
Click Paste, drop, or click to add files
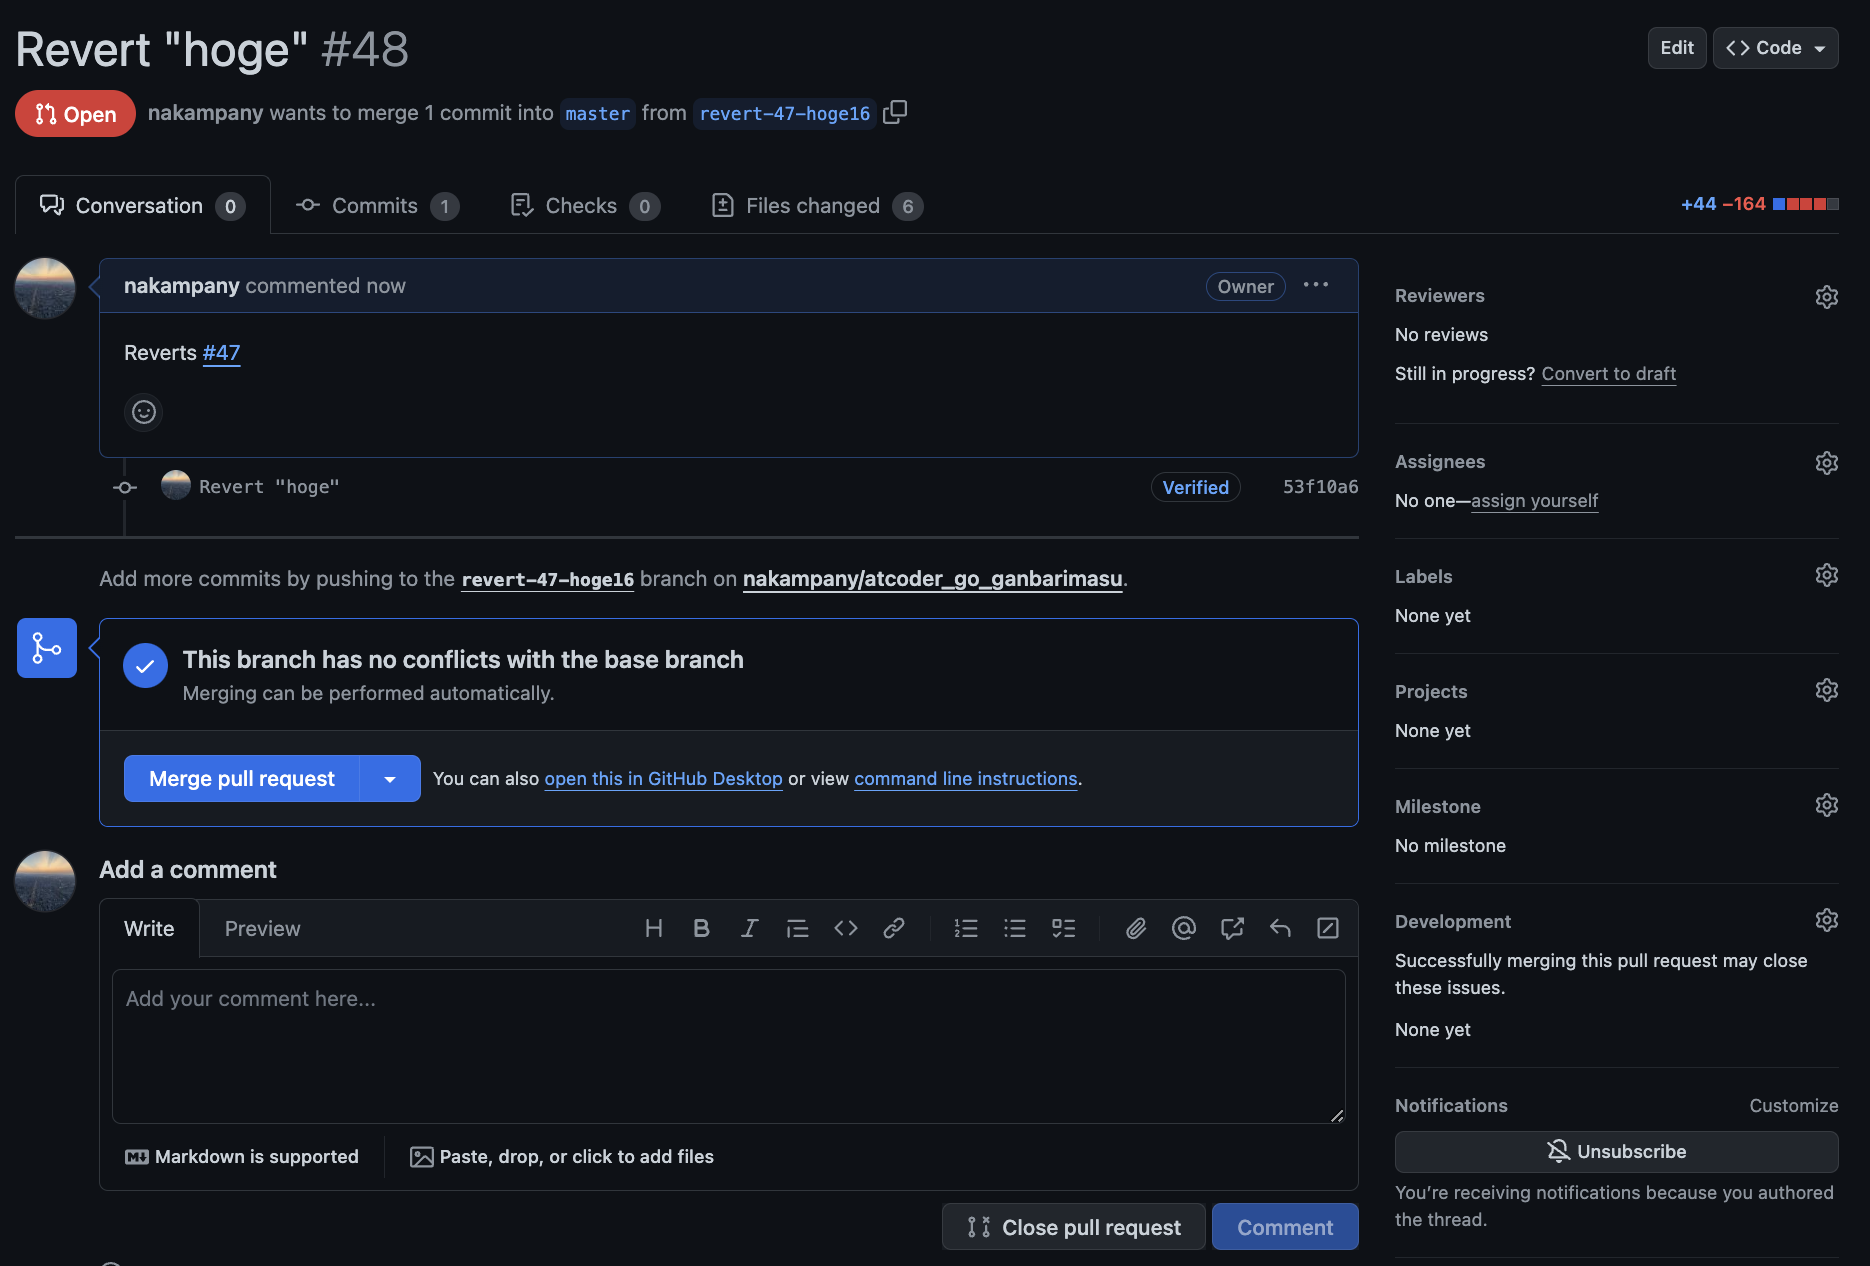coord(562,1156)
